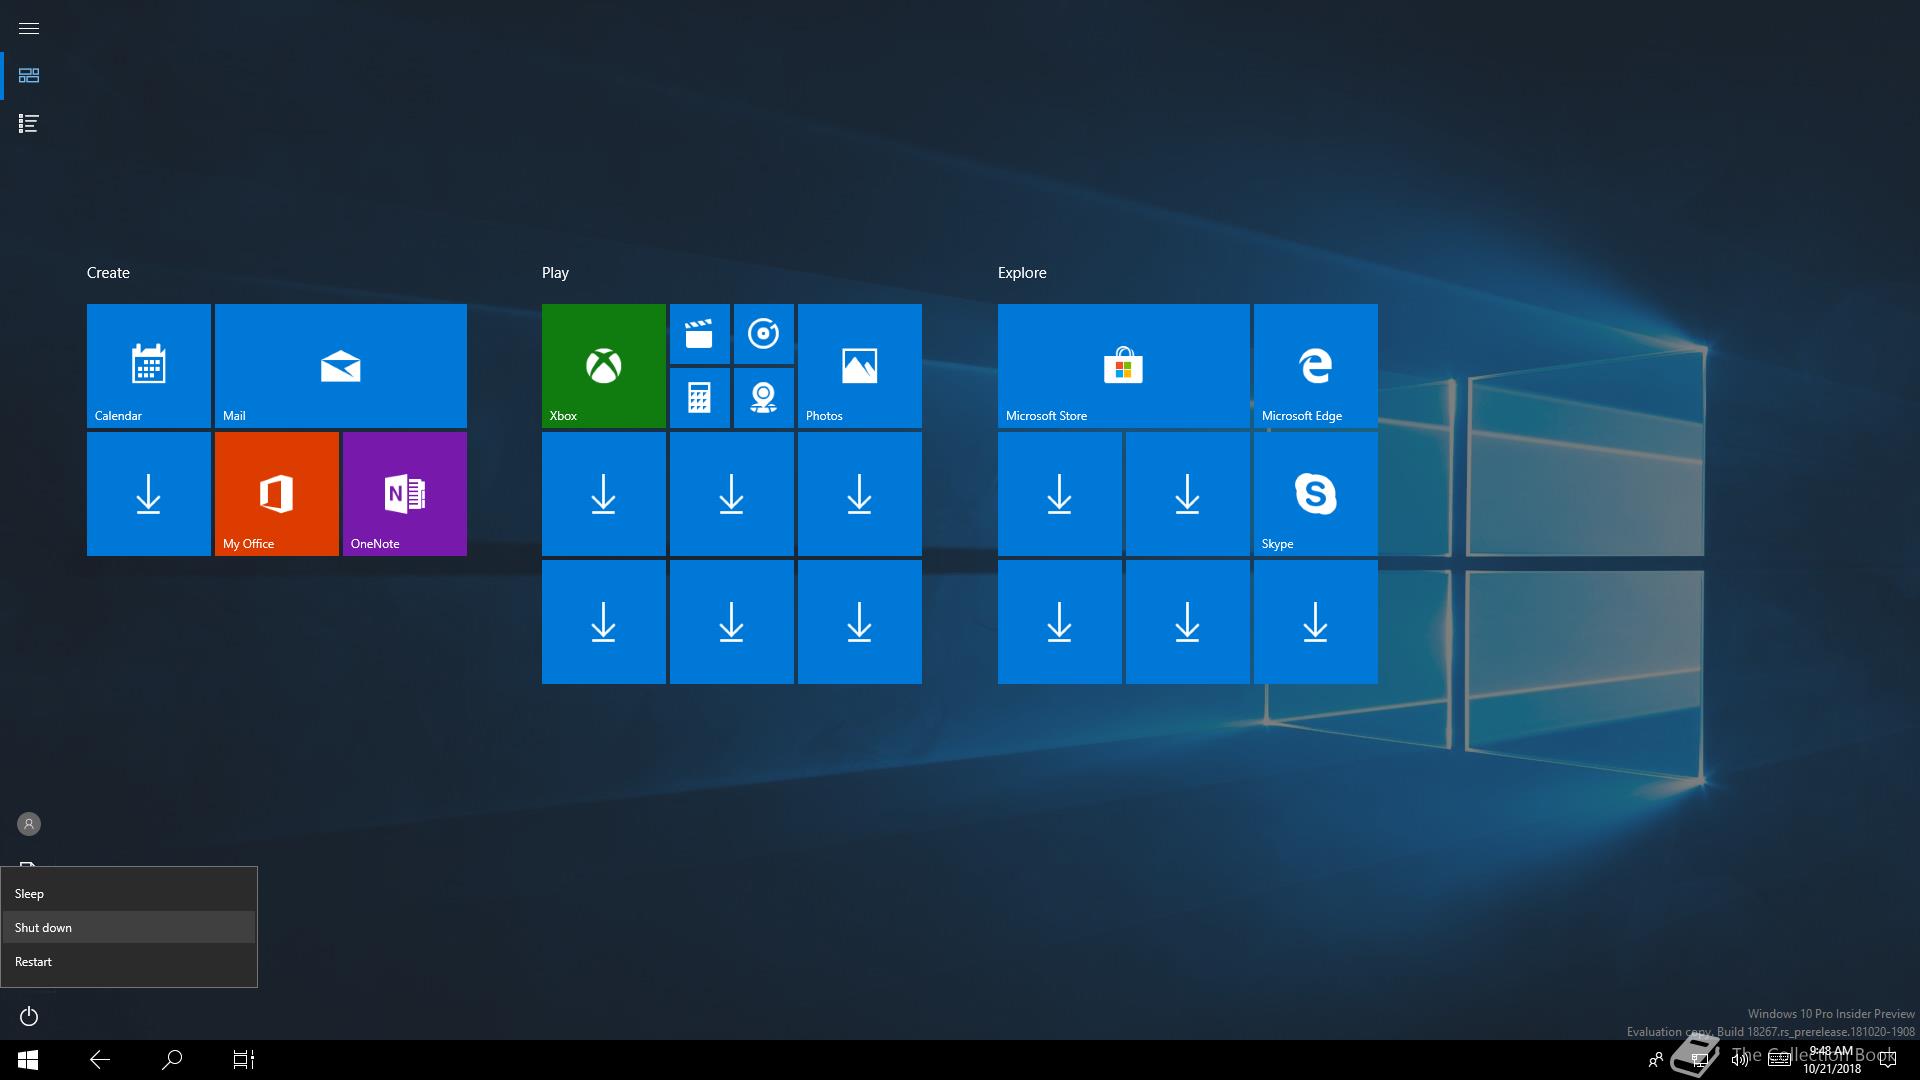Open Search from the taskbar magnifier
The image size is (1920, 1080).
[x=172, y=1060]
